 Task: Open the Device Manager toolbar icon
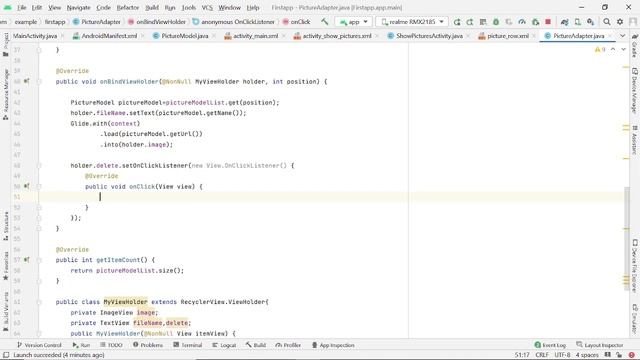click(578, 22)
